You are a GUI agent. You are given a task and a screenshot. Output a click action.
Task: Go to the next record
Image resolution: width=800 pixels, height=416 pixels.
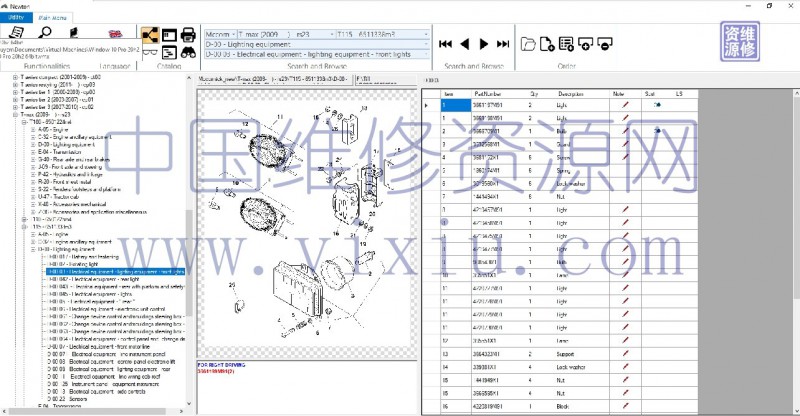coord(484,44)
